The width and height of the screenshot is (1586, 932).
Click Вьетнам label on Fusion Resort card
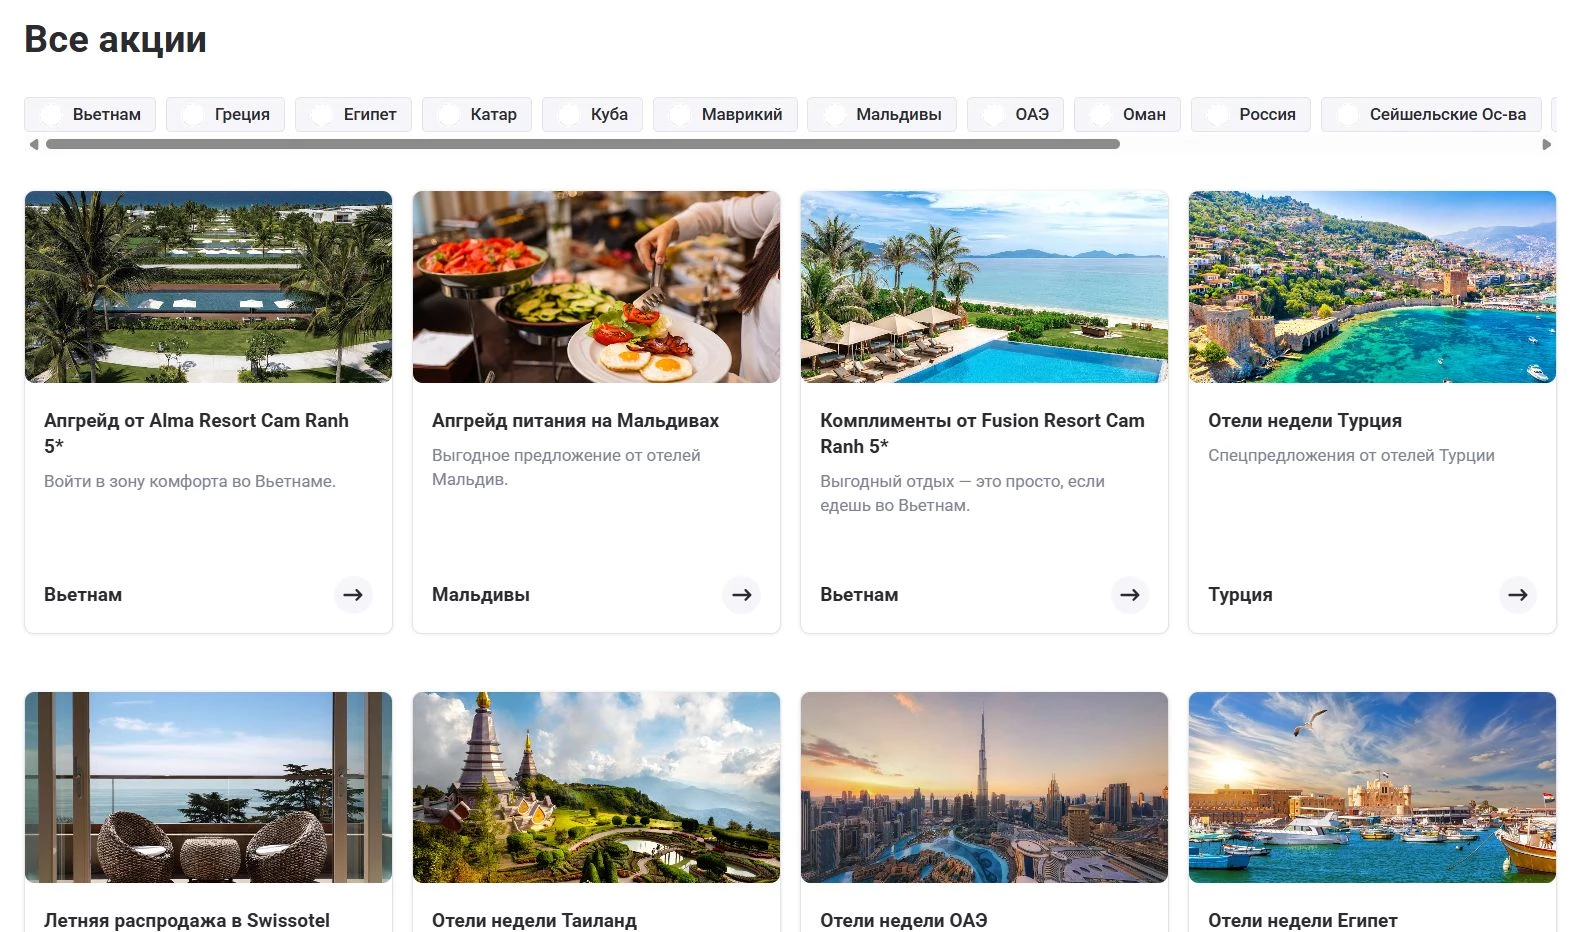[859, 595]
